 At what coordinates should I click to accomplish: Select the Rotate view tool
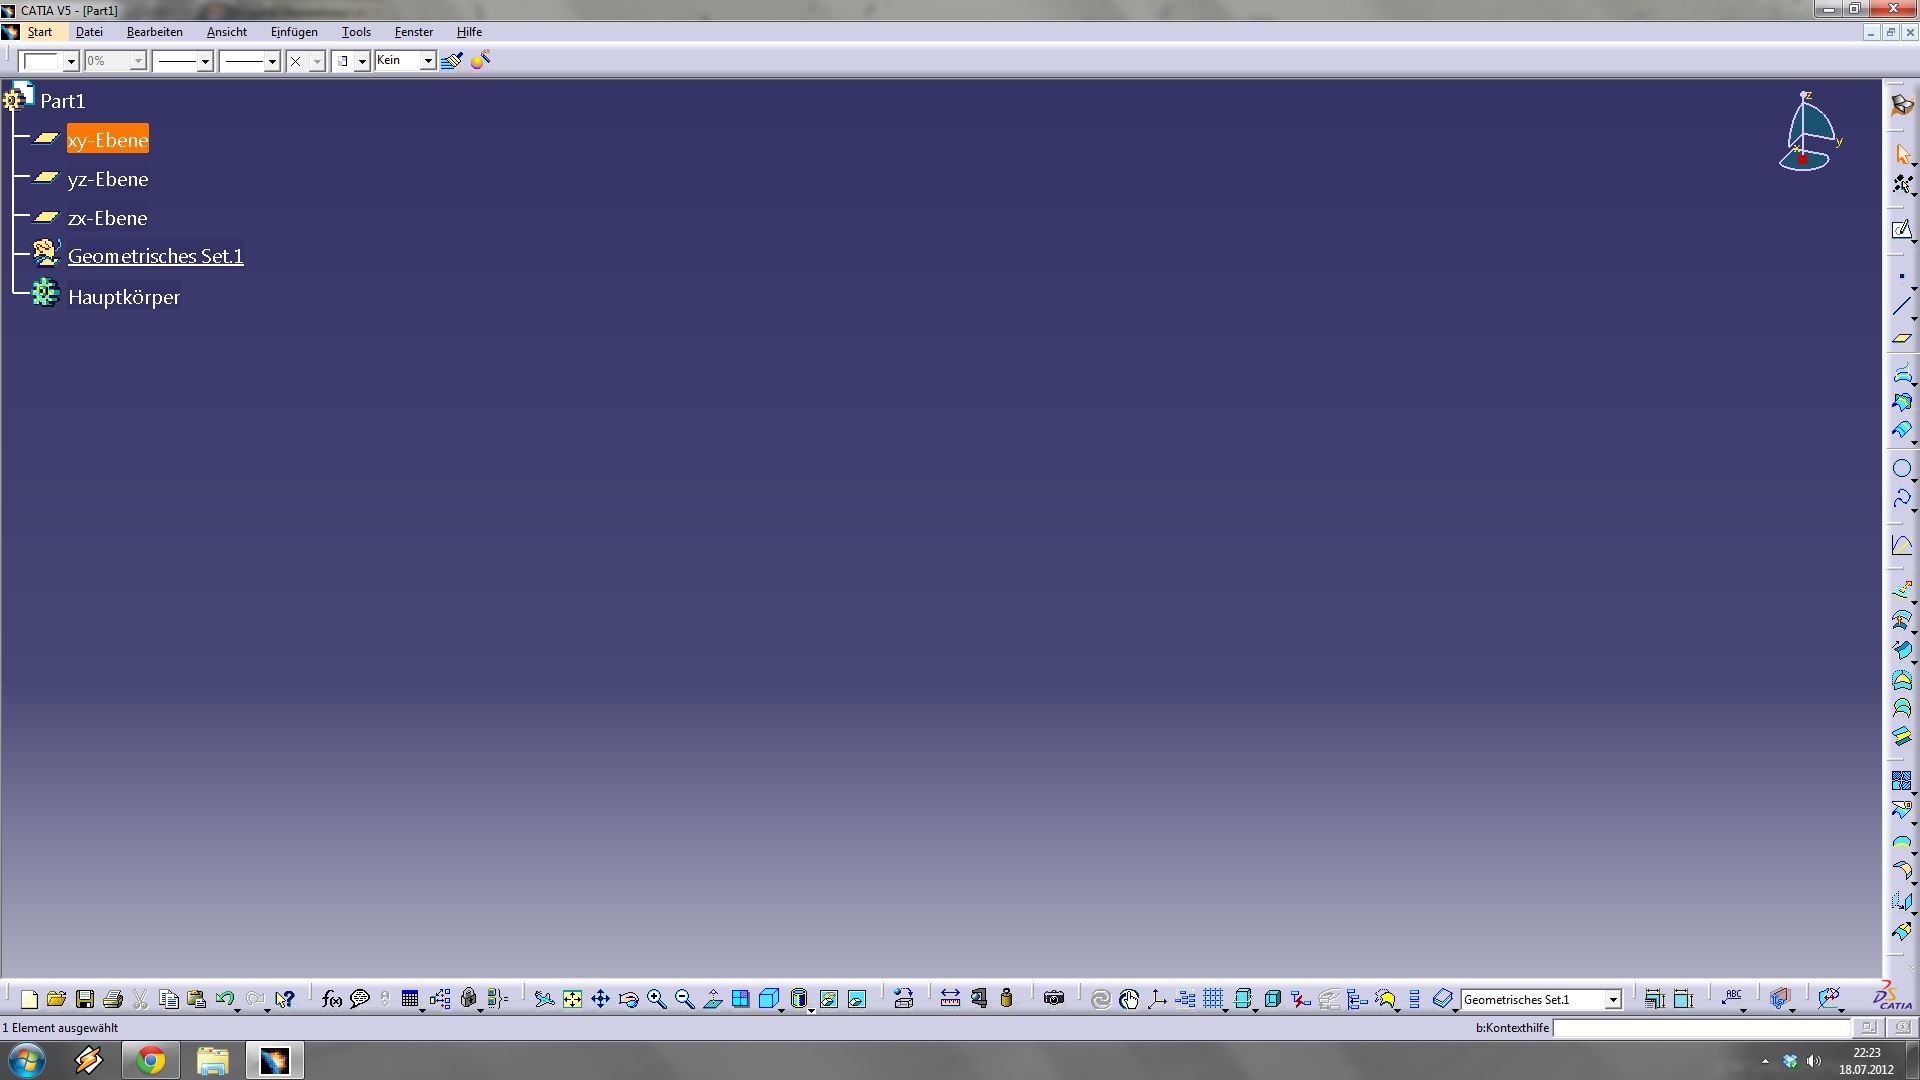pos(629,999)
